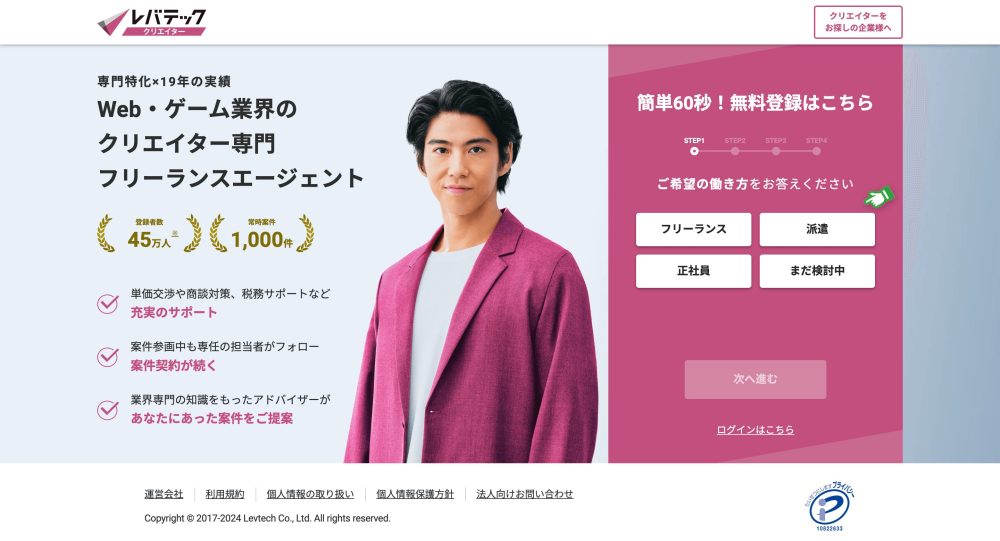This screenshot has height=541, width=1000.
Task: Click the 1,000件 laurel badge
Action: coord(261,233)
